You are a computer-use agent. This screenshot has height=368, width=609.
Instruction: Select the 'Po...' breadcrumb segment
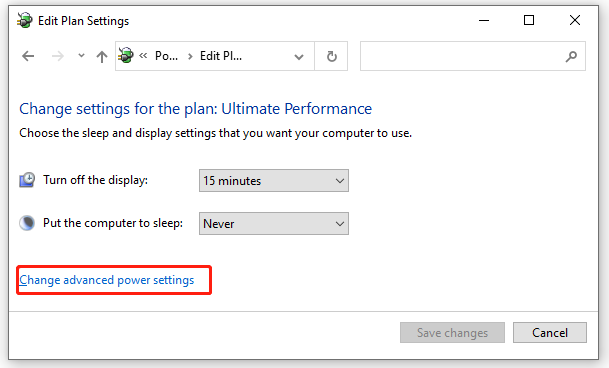(x=166, y=56)
